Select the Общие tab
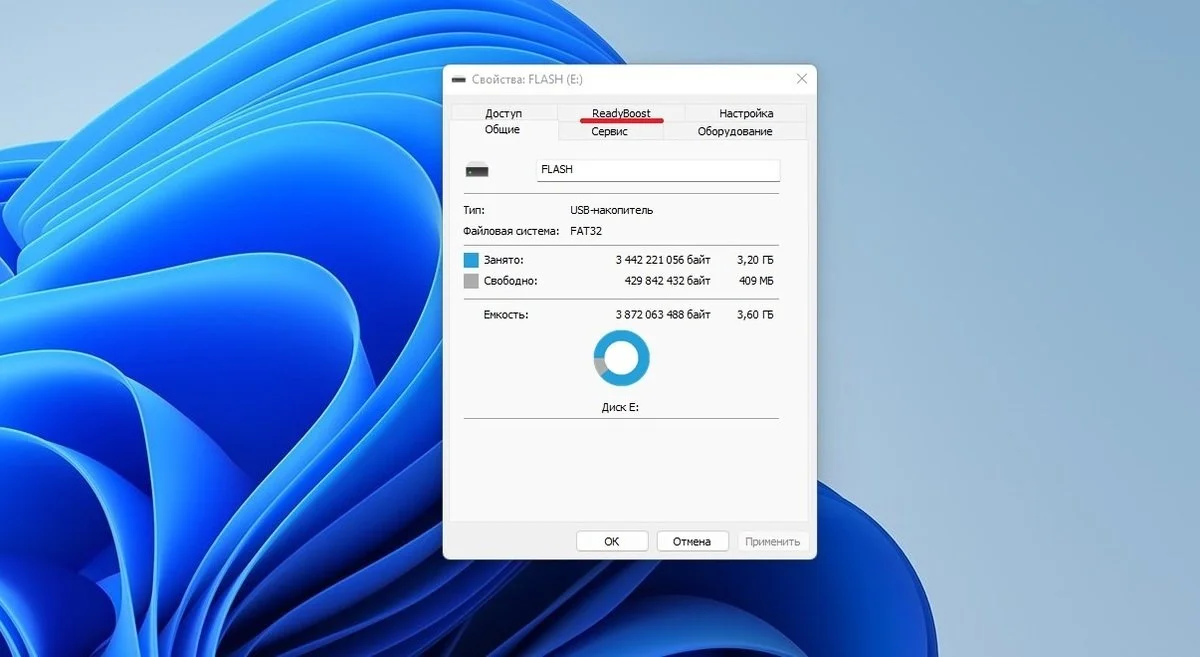 [502, 130]
